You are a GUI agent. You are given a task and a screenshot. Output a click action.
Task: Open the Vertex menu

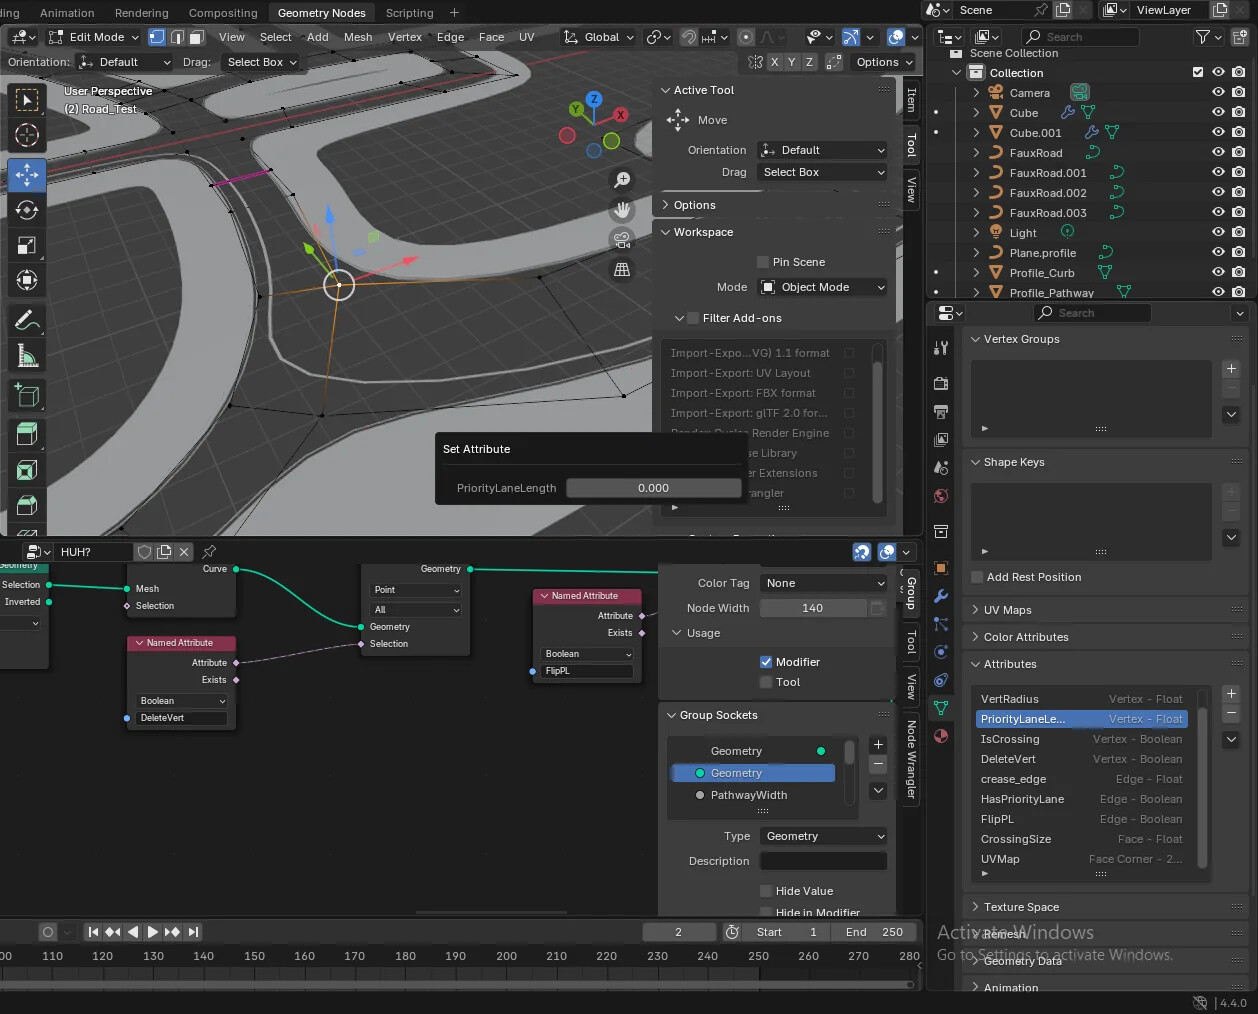pyautogui.click(x=405, y=37)
